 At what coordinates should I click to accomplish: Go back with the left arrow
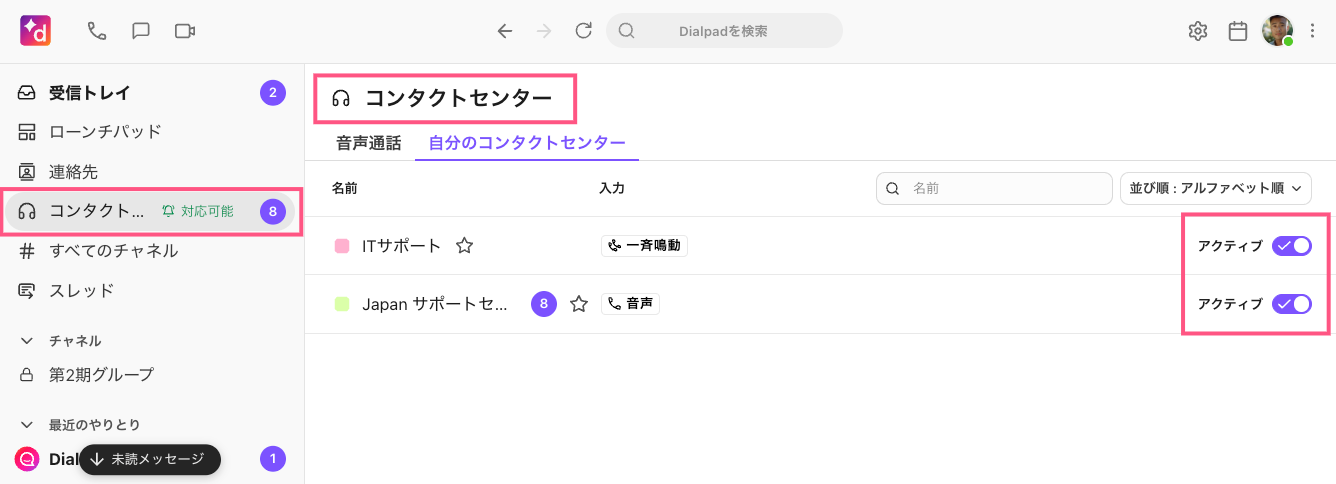pyautogui.click(x=505, y=31)
